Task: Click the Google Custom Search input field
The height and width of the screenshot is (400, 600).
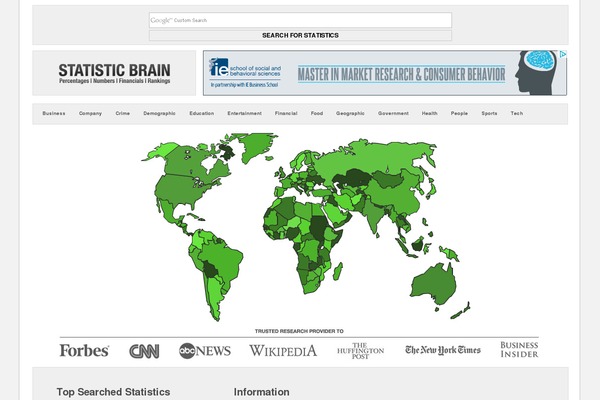Action: coord(300,20)
